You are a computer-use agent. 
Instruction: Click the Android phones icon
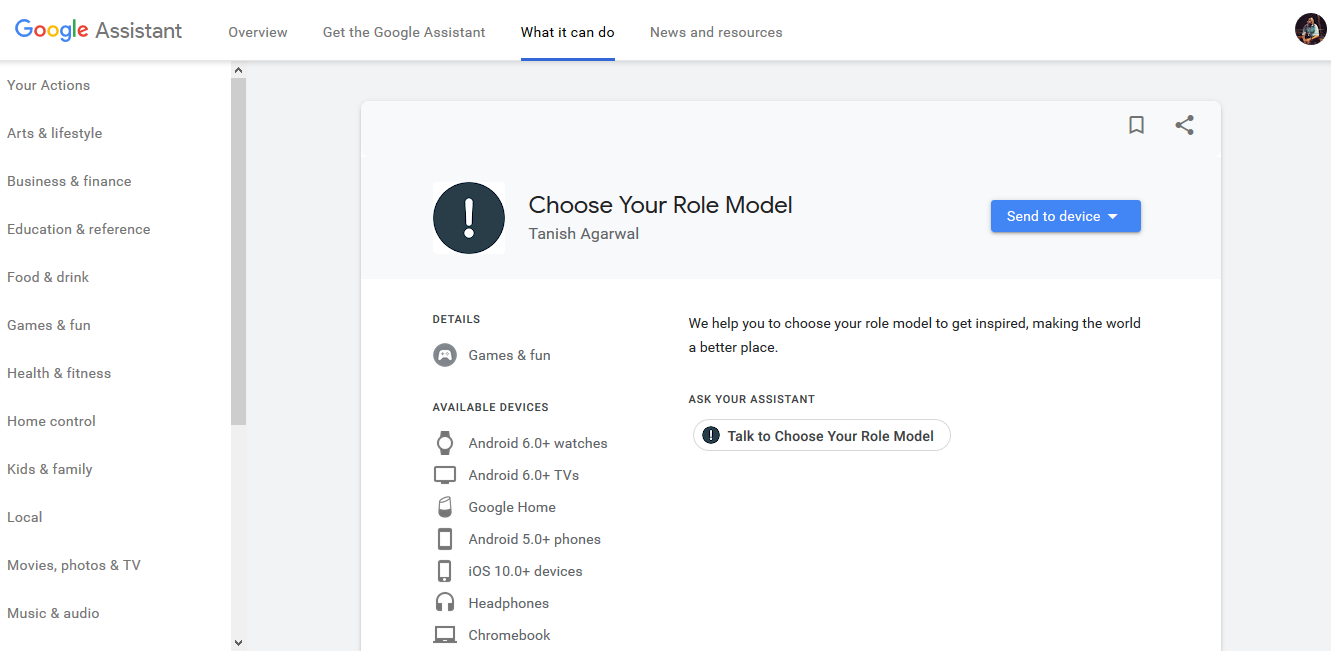(445, 539)
